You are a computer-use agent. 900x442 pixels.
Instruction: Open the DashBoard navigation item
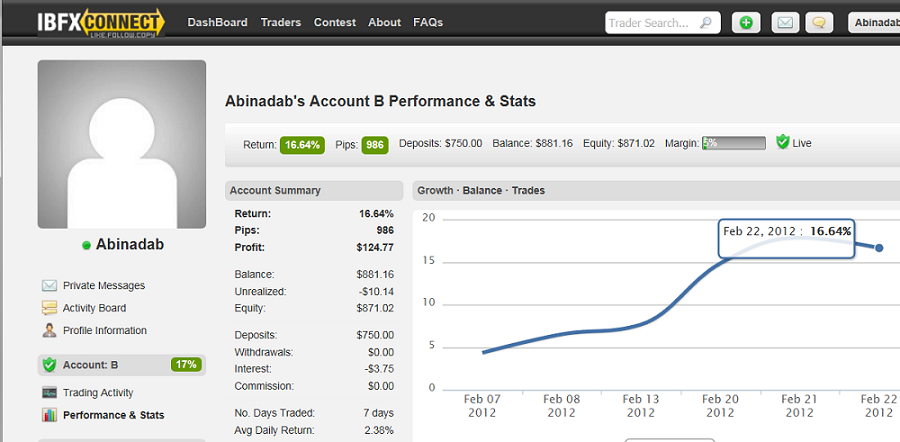point(217,22)
